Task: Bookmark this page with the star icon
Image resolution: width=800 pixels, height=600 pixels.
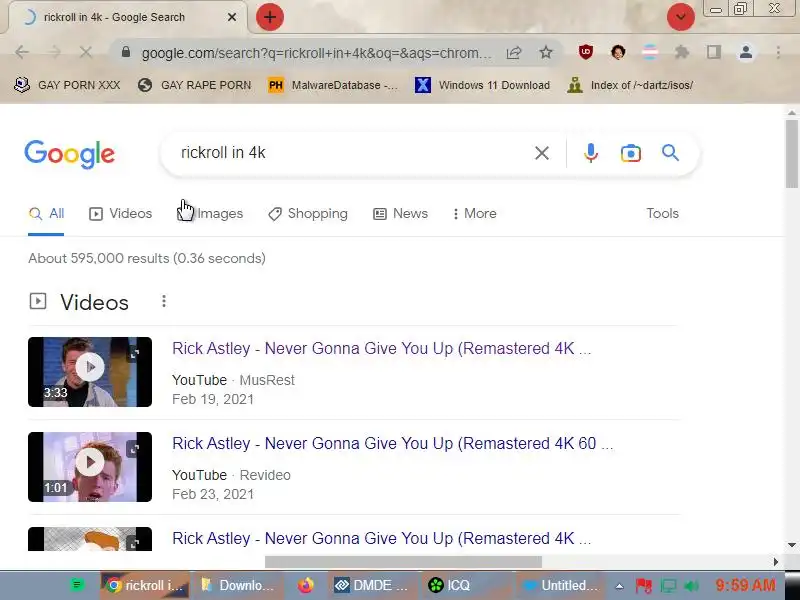Action: 546,52
